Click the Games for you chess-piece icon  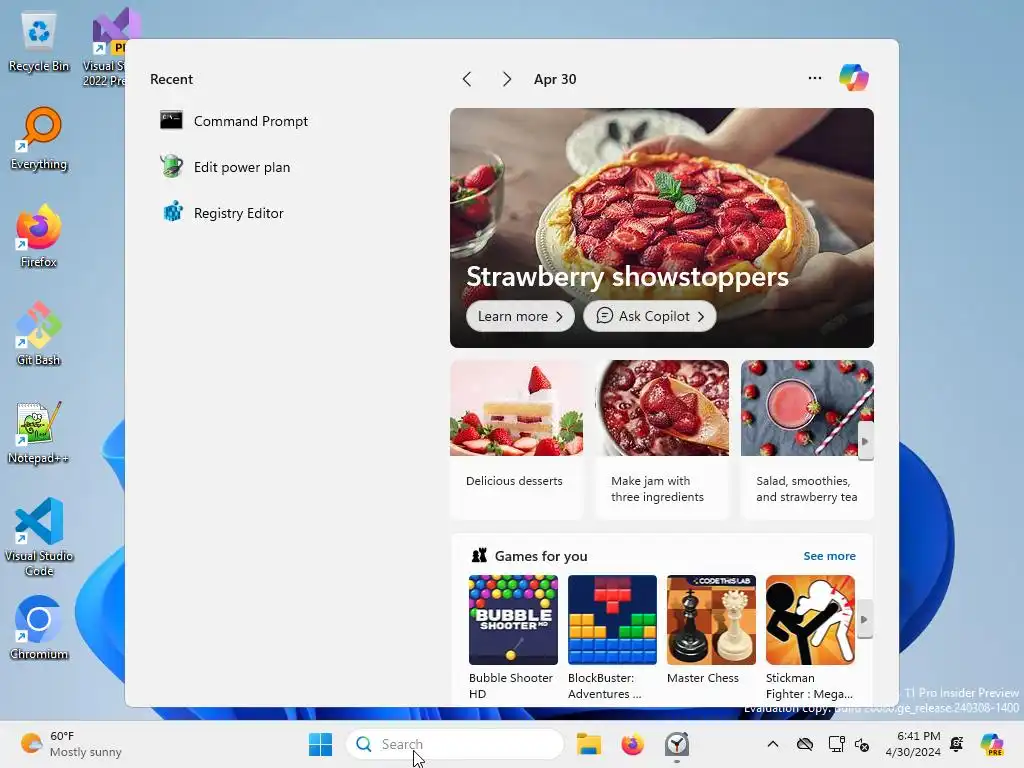tap(479, 556)
